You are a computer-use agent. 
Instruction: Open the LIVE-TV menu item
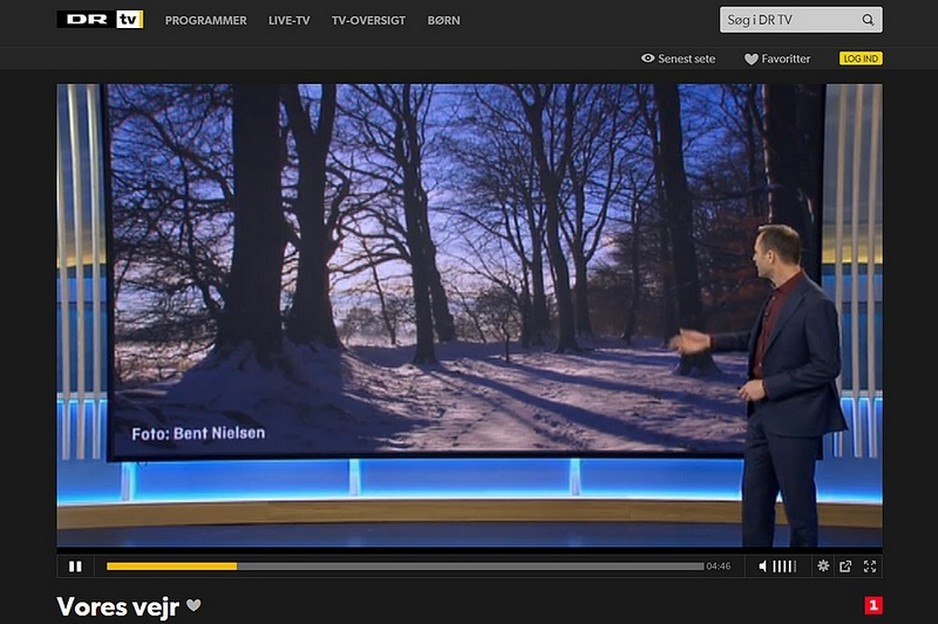coord(289,20)
